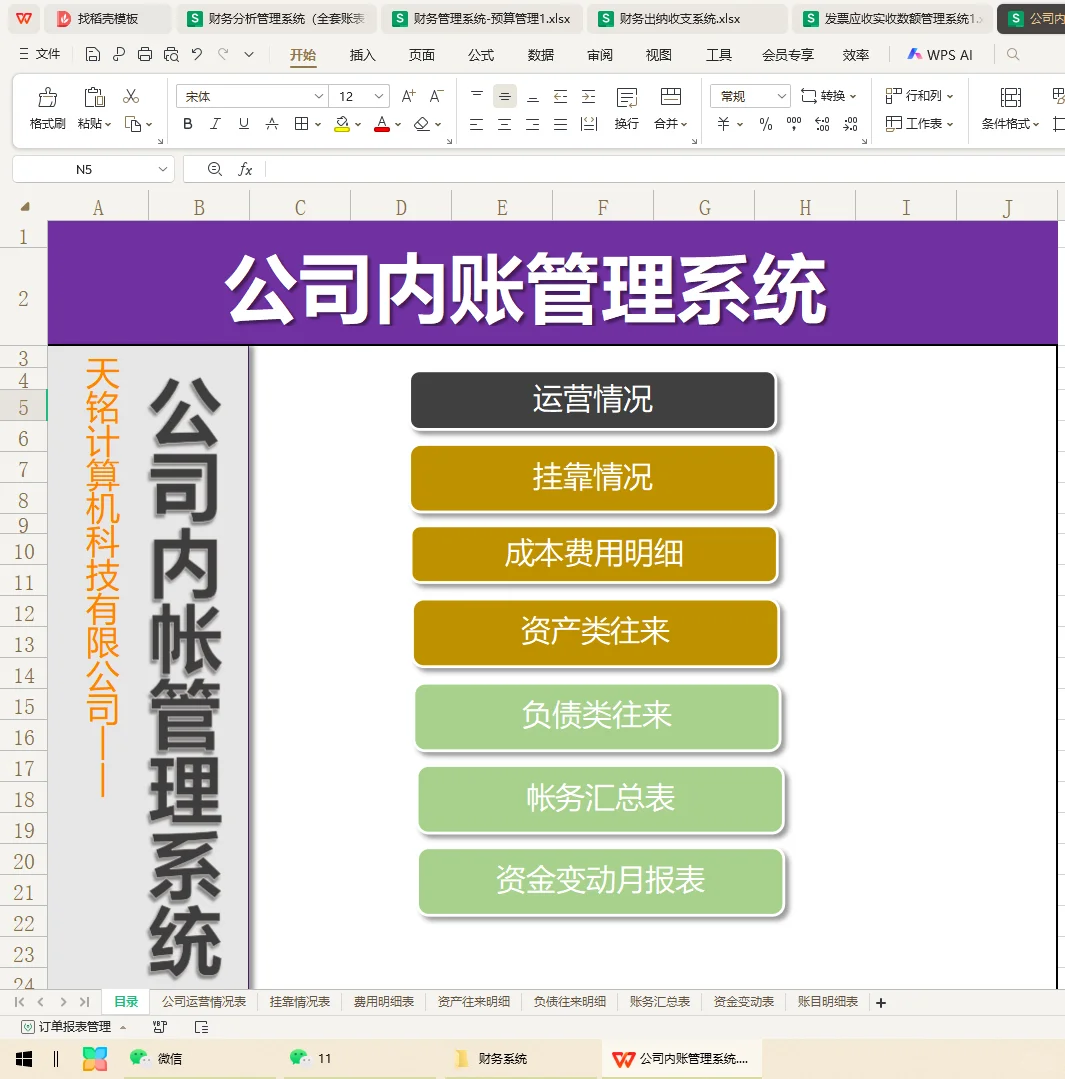
Task: Add a new worksheet with the plus button
Action: [x=881, y=1001]
